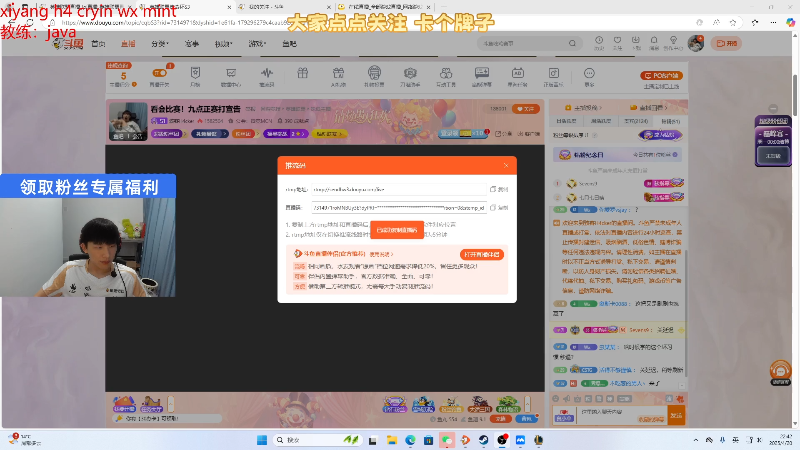The height and width of the screenshot is (450, 800).
Task: Open the double gift box icon
Action: (x=338, y=73)
